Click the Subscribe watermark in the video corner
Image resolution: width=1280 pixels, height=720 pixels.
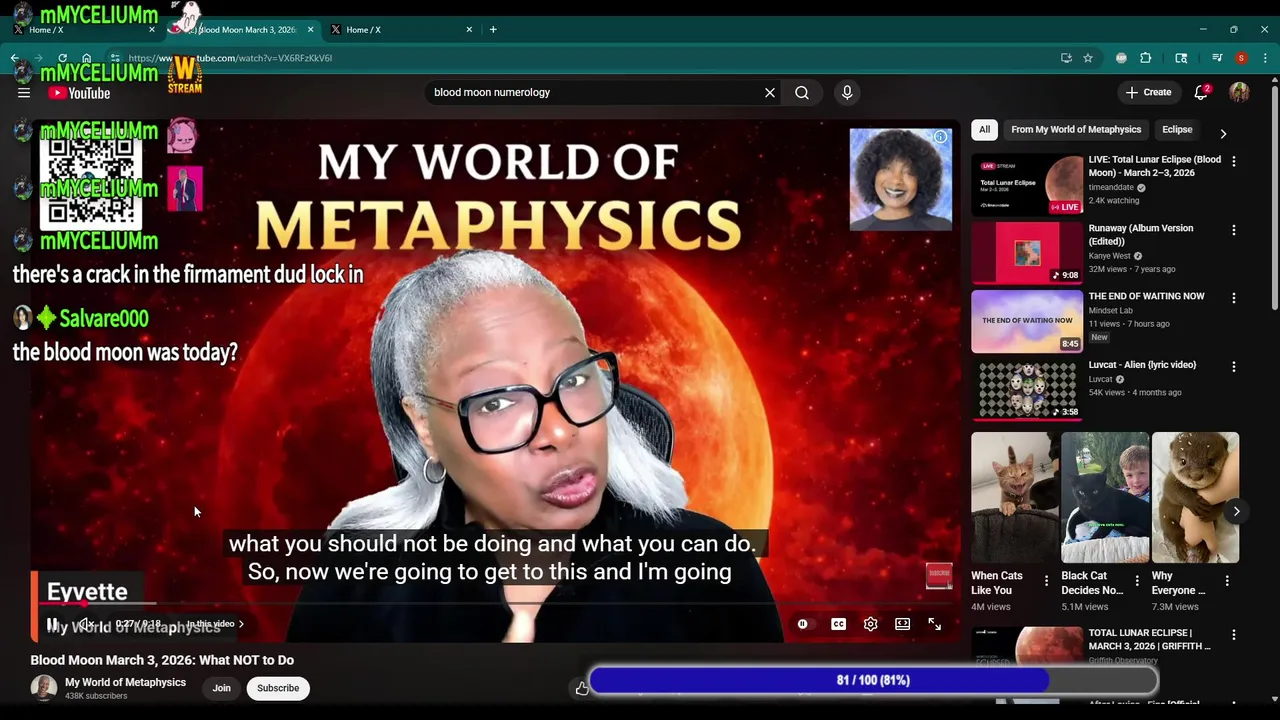click(939, 575)
